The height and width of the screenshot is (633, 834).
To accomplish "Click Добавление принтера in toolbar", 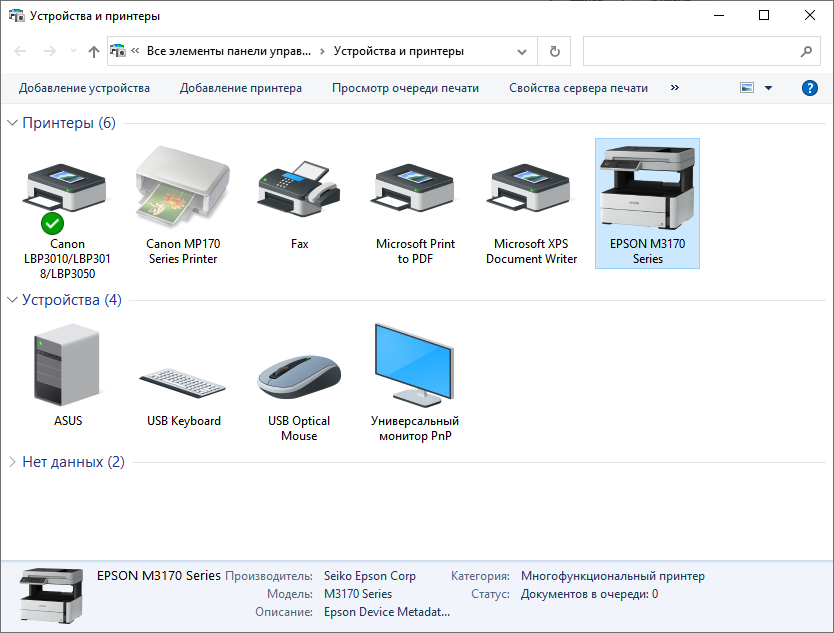I will (240, 88).
